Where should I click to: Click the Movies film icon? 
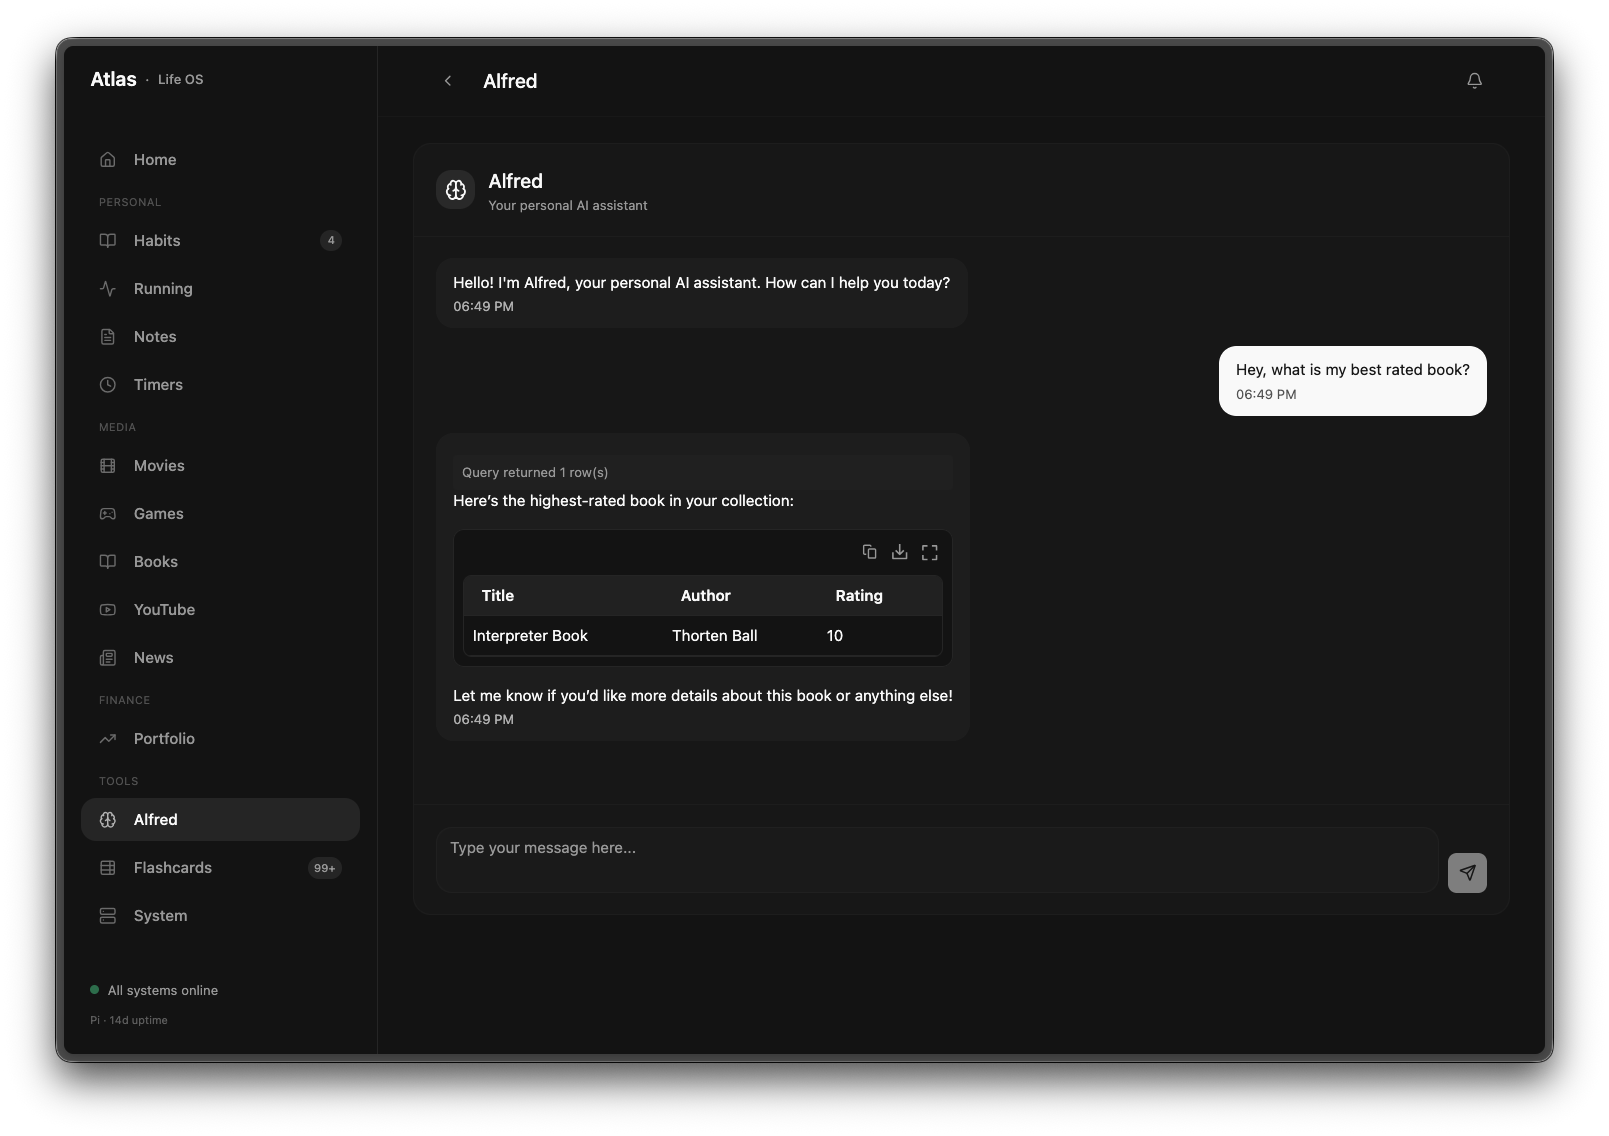point(108,466)
